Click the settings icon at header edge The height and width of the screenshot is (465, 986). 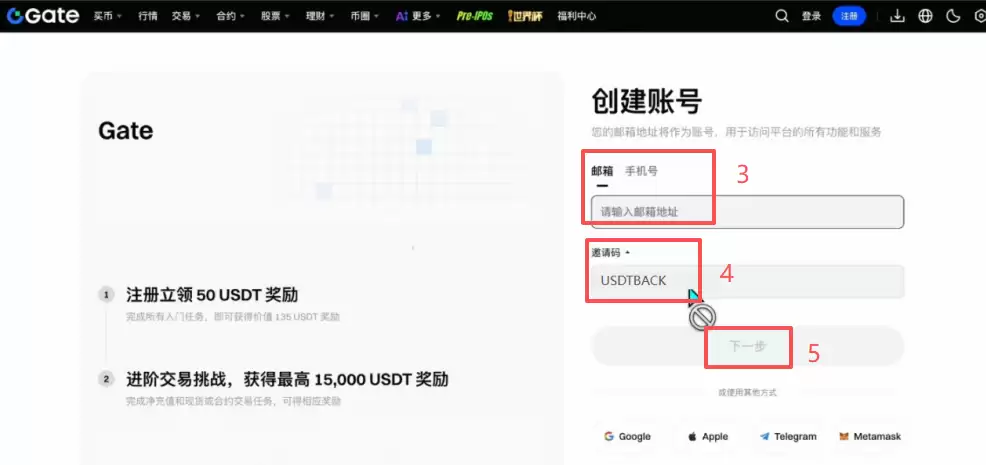tap(980, 16)
